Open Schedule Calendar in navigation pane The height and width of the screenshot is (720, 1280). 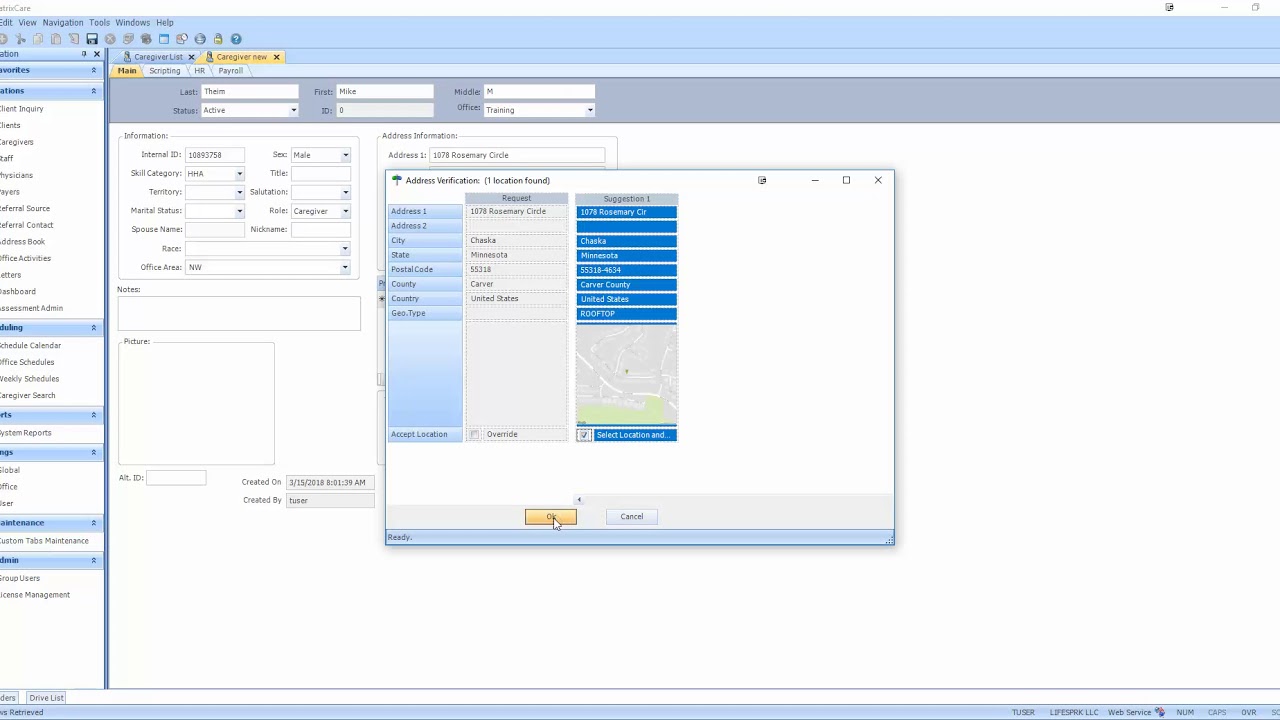point(30,346)
